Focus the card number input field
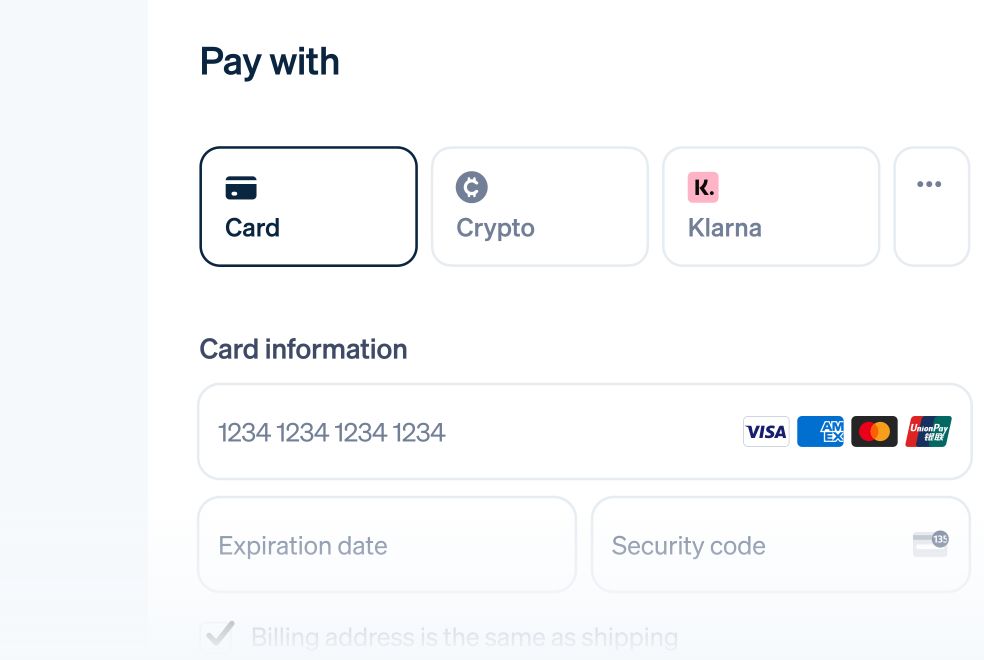This screenshot has width=984, height=660. pos(585,432)
